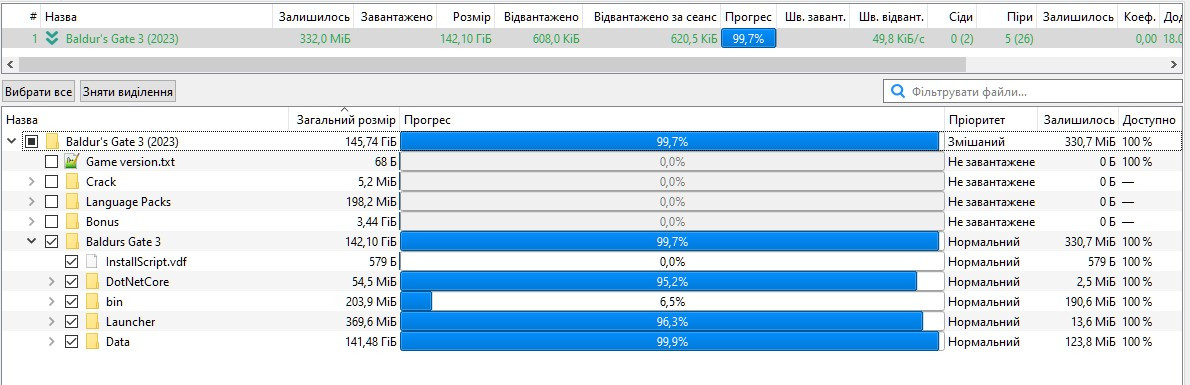The width and height of the screenshot is (1190, 385).
Task: Collapse the Baldurs Gate 3 subfolder
Action: [x=32, y=242]
